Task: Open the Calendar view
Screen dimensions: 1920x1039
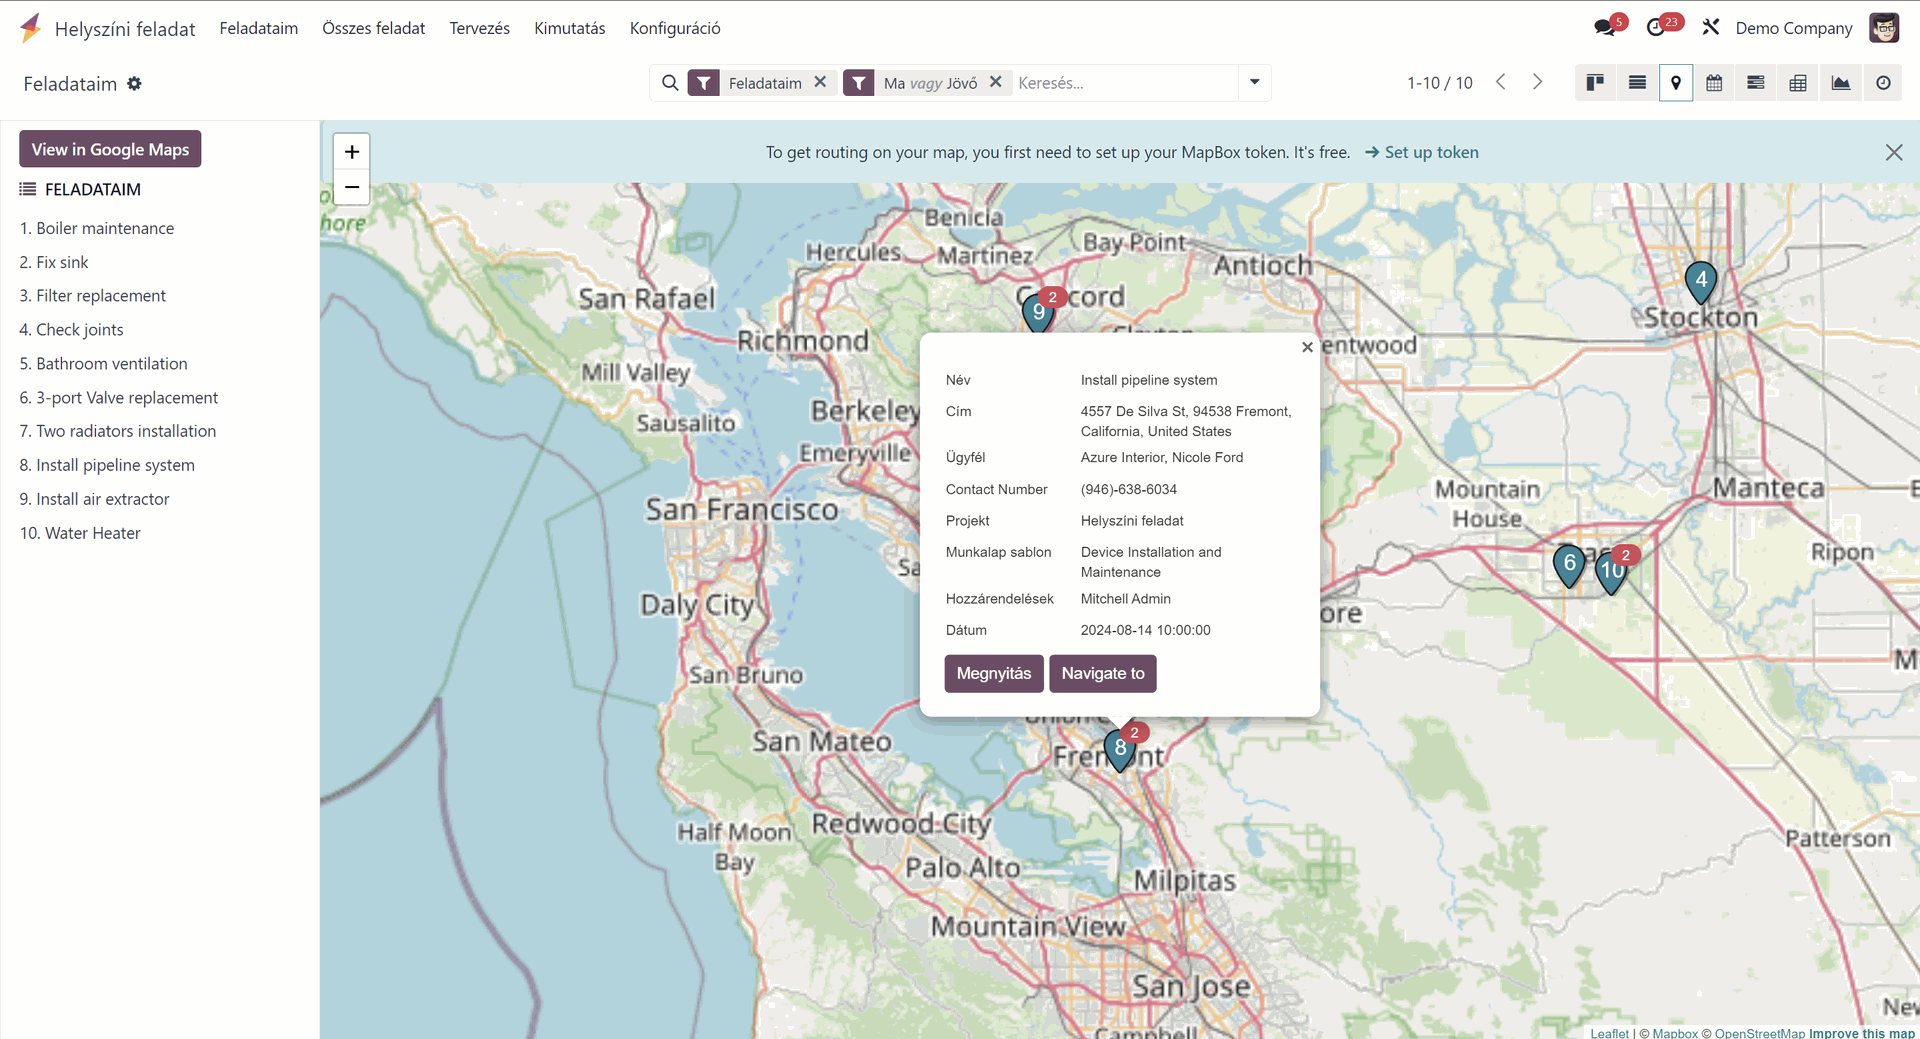Action: tap(1714, 83)
